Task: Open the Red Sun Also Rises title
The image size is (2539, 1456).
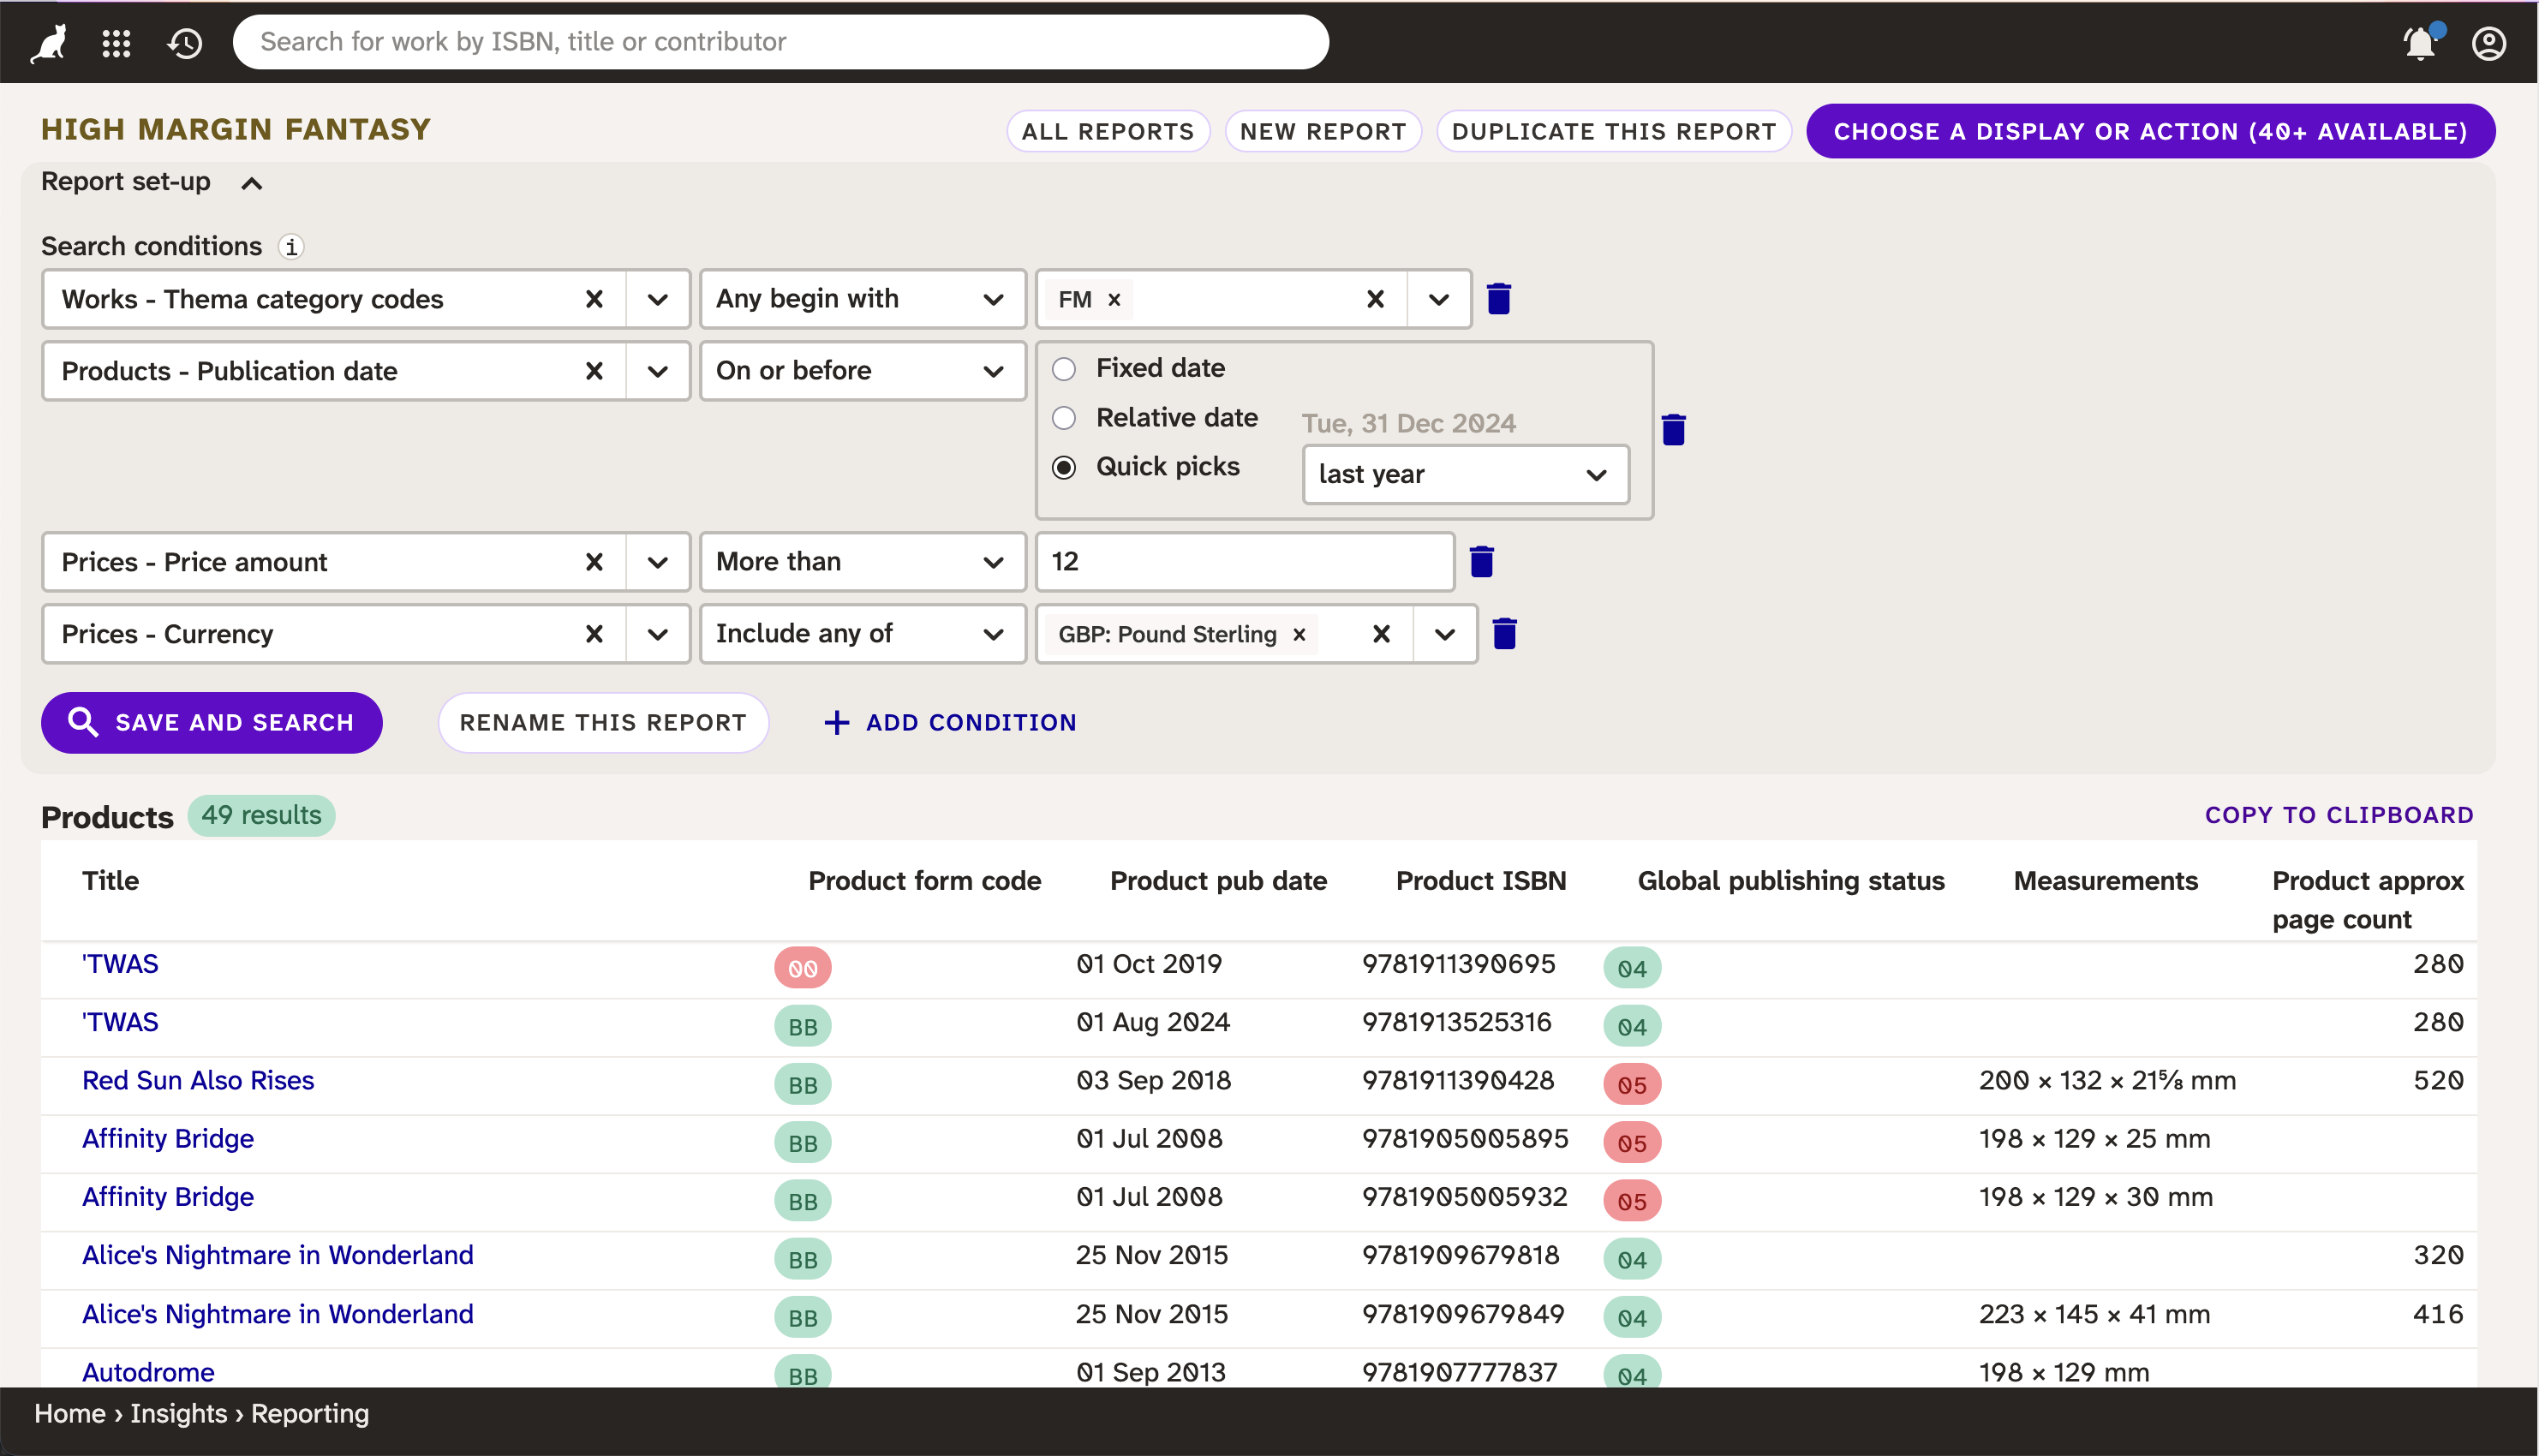Action: click(x=198, y=1080)
